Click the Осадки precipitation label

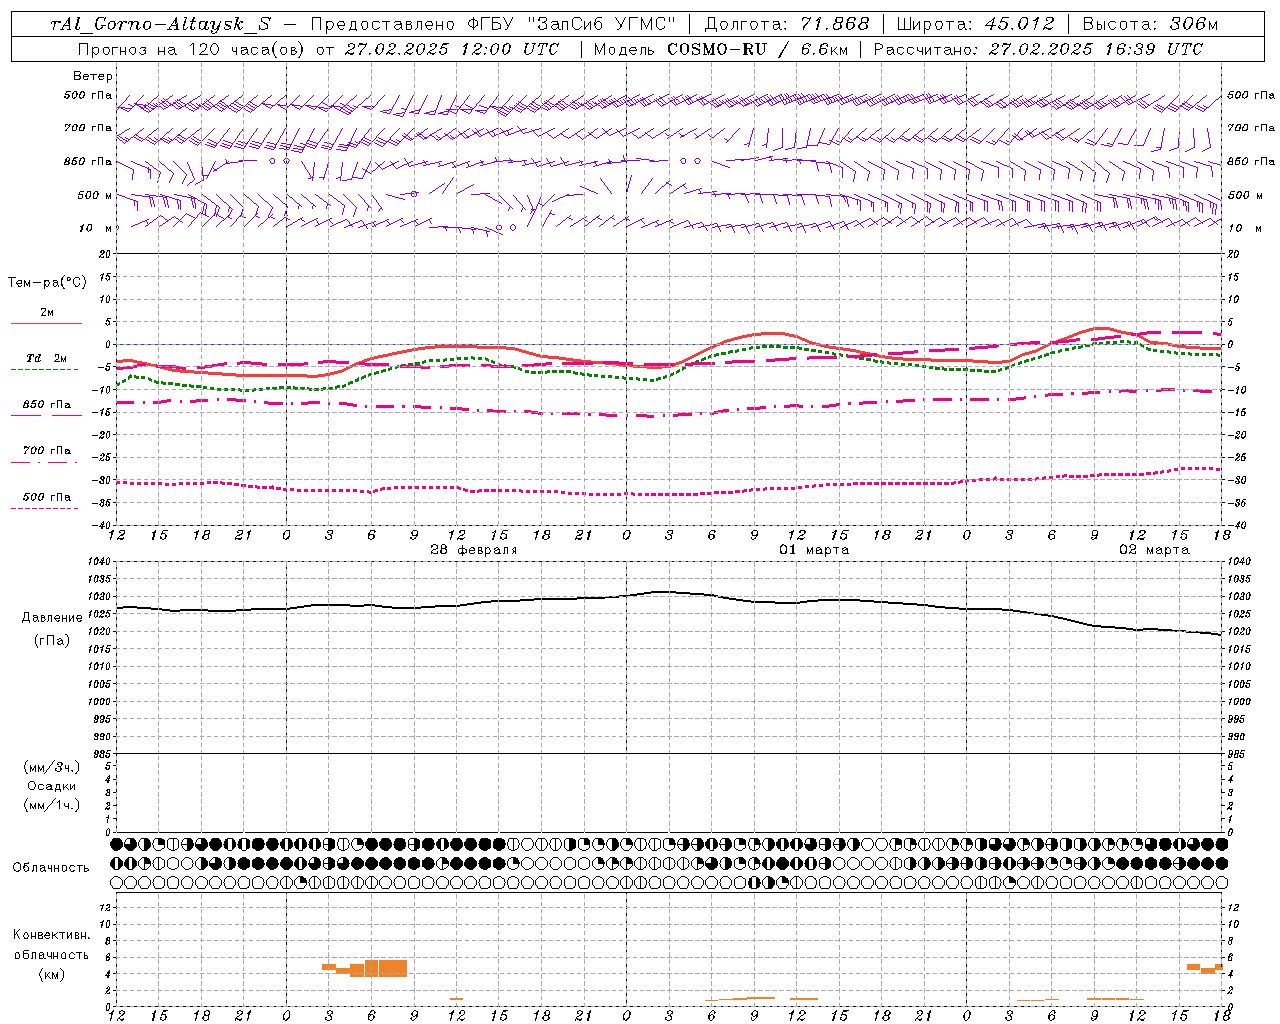click(x=52, y=787)
